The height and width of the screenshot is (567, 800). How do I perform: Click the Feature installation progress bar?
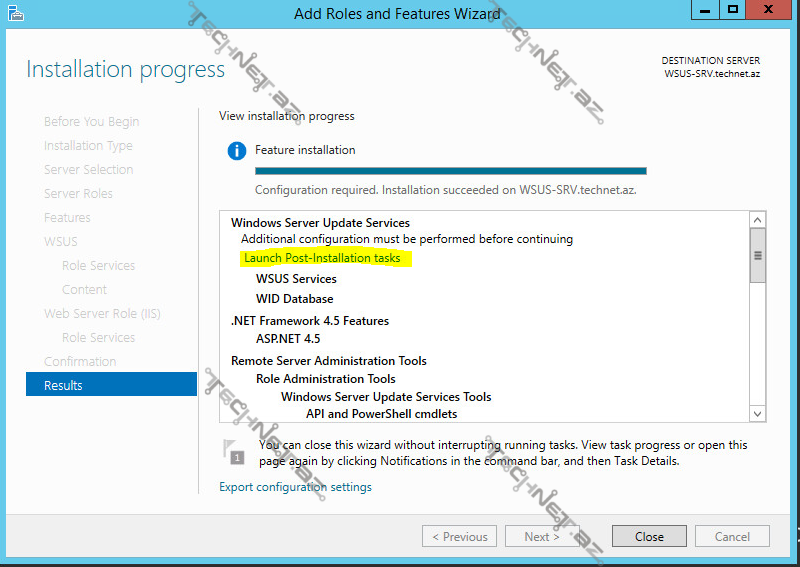tap(451, 171)
